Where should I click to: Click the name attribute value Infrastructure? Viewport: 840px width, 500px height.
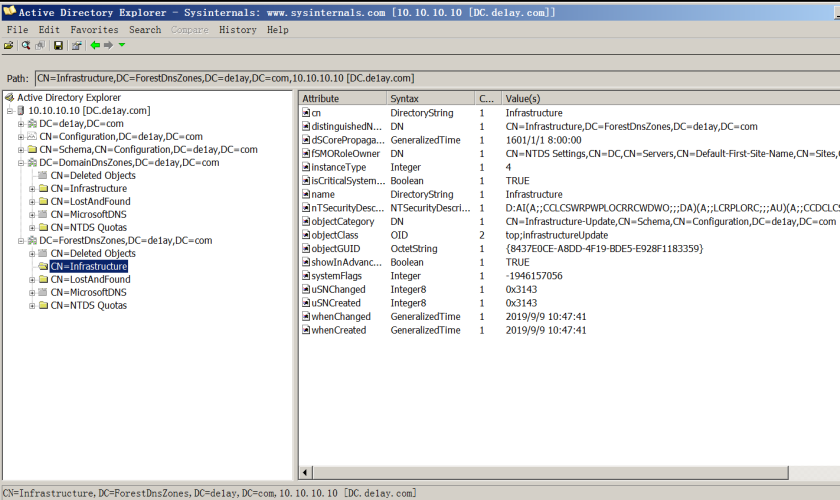(534, 194)
